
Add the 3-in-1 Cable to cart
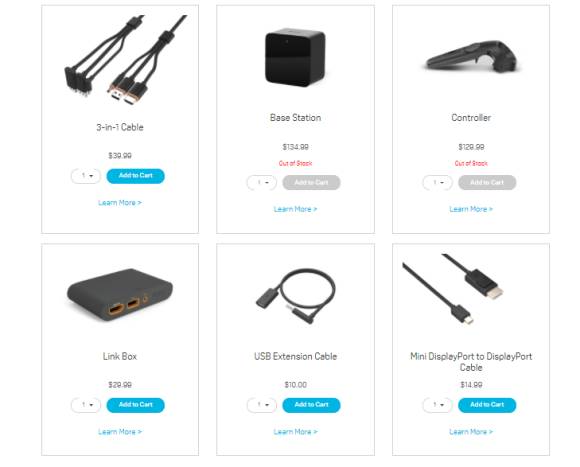135,176
